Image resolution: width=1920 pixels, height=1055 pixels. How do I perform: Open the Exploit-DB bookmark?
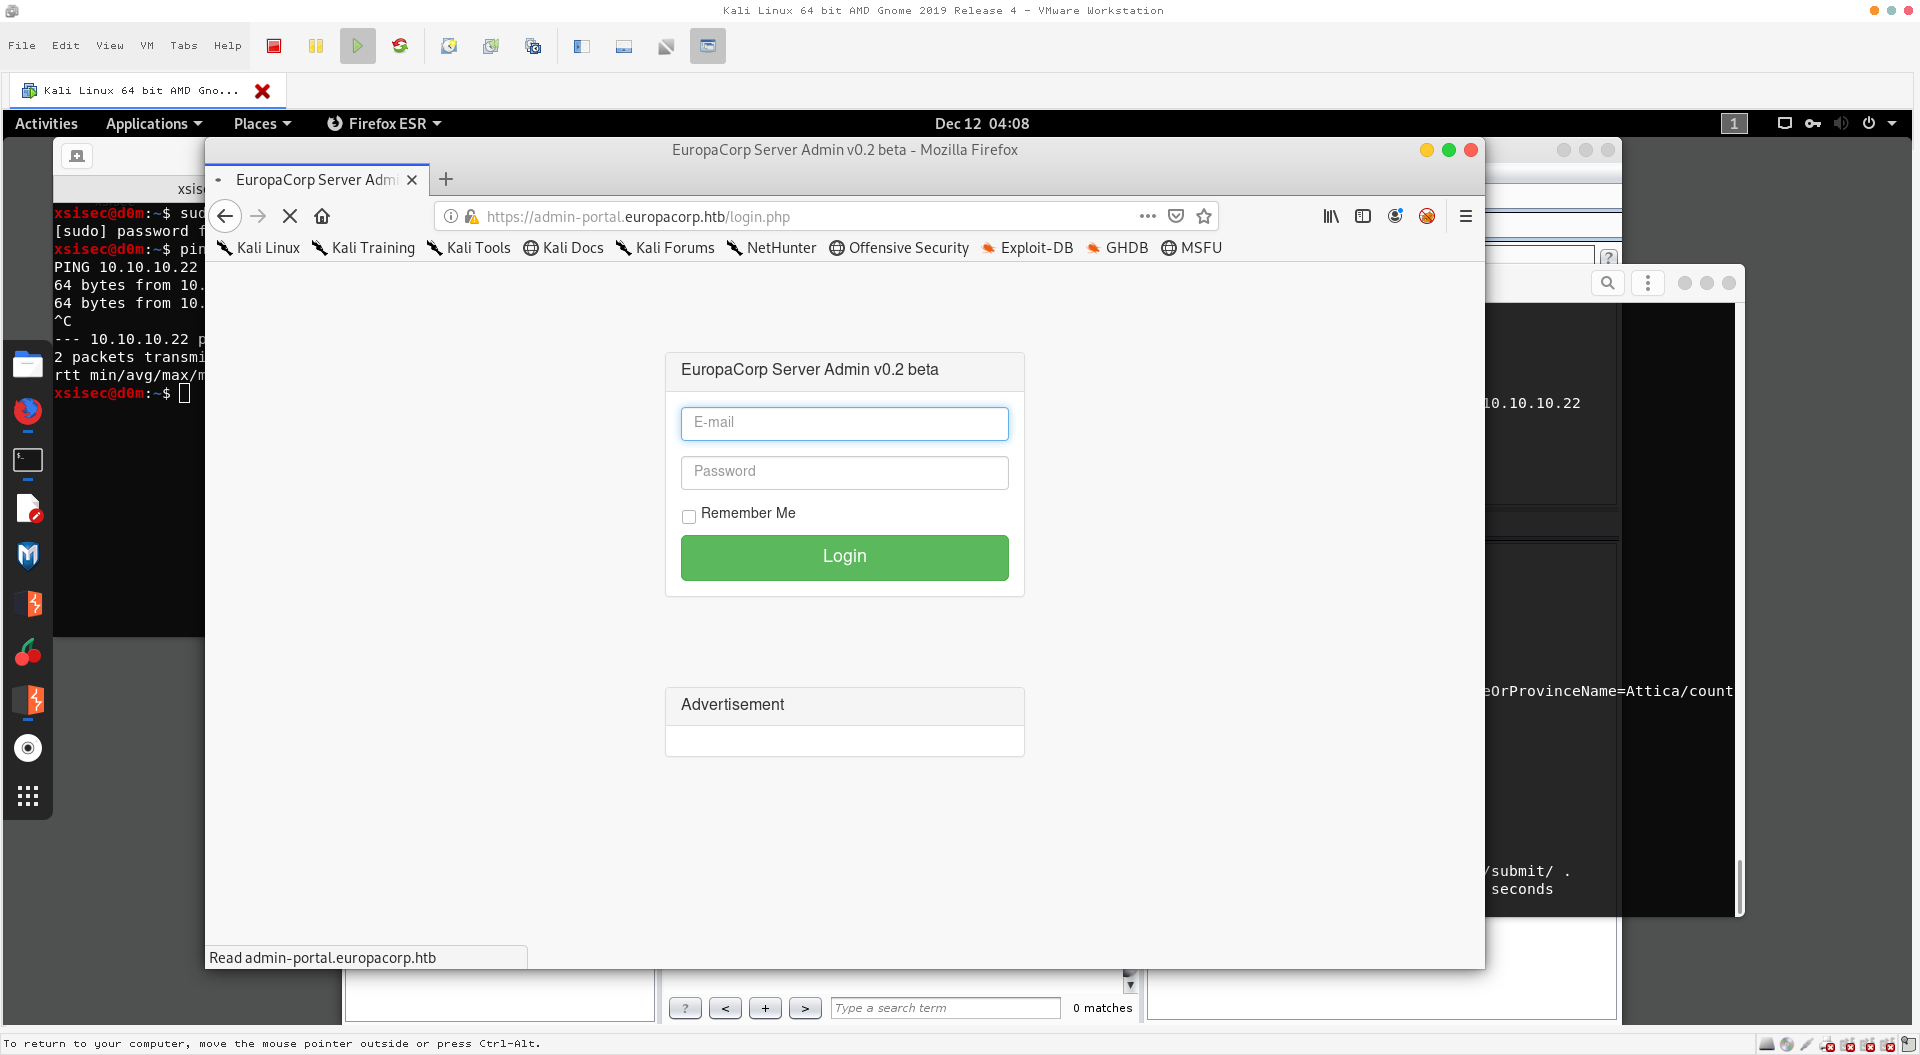1027,248
